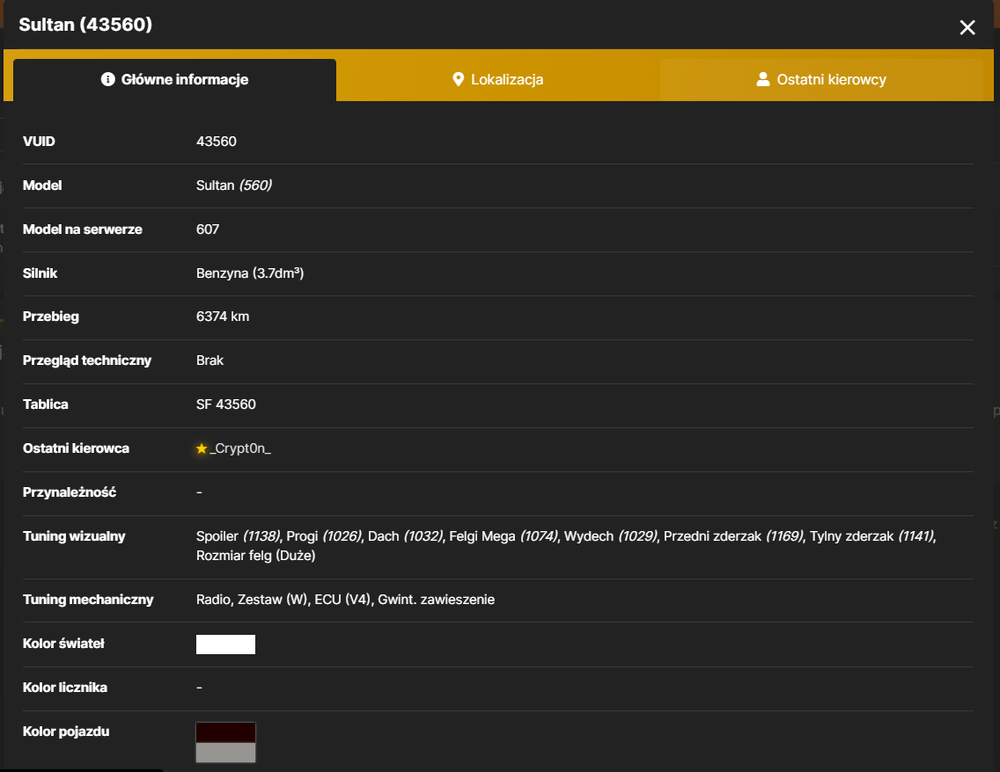Click the Zestaw (W) tuning entry
This screenshot has width=1000, height=772.
pyautogui.click(x=272, y=600)
